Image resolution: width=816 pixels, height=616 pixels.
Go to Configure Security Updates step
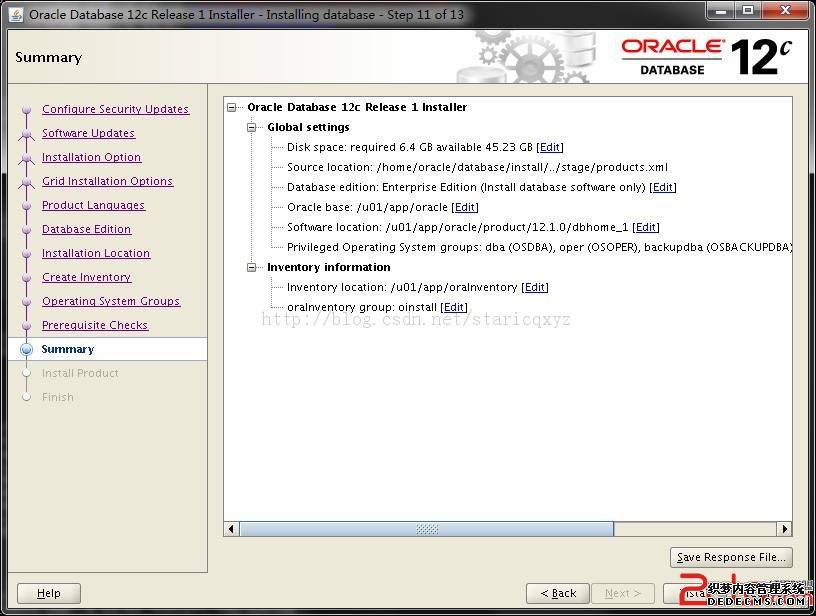click(115, 109)
